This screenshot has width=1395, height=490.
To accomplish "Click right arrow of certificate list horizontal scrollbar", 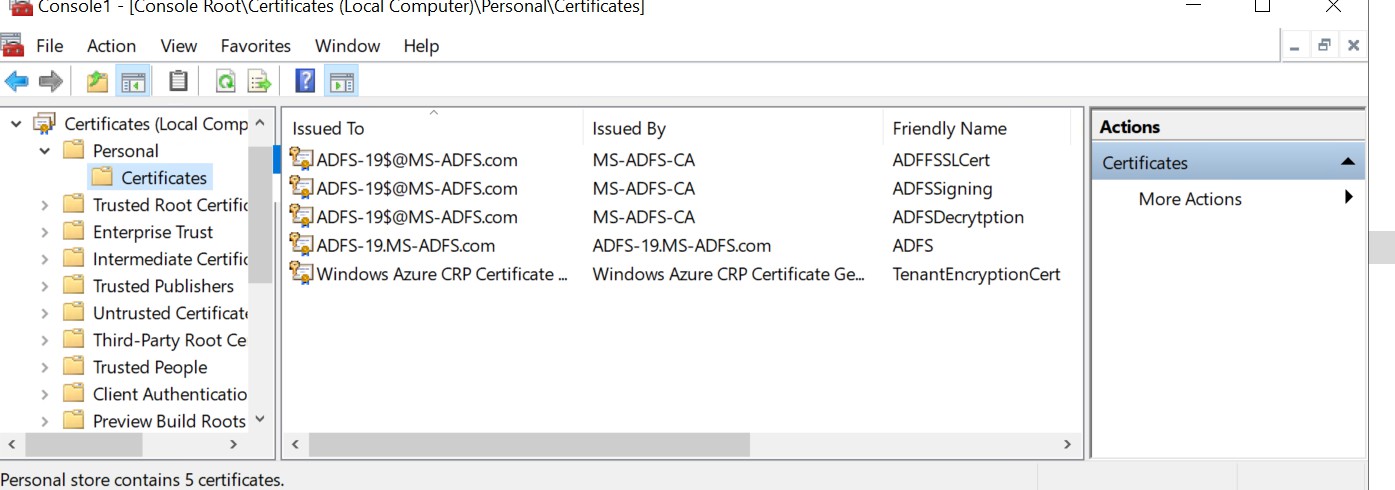I will (1067, 444).
